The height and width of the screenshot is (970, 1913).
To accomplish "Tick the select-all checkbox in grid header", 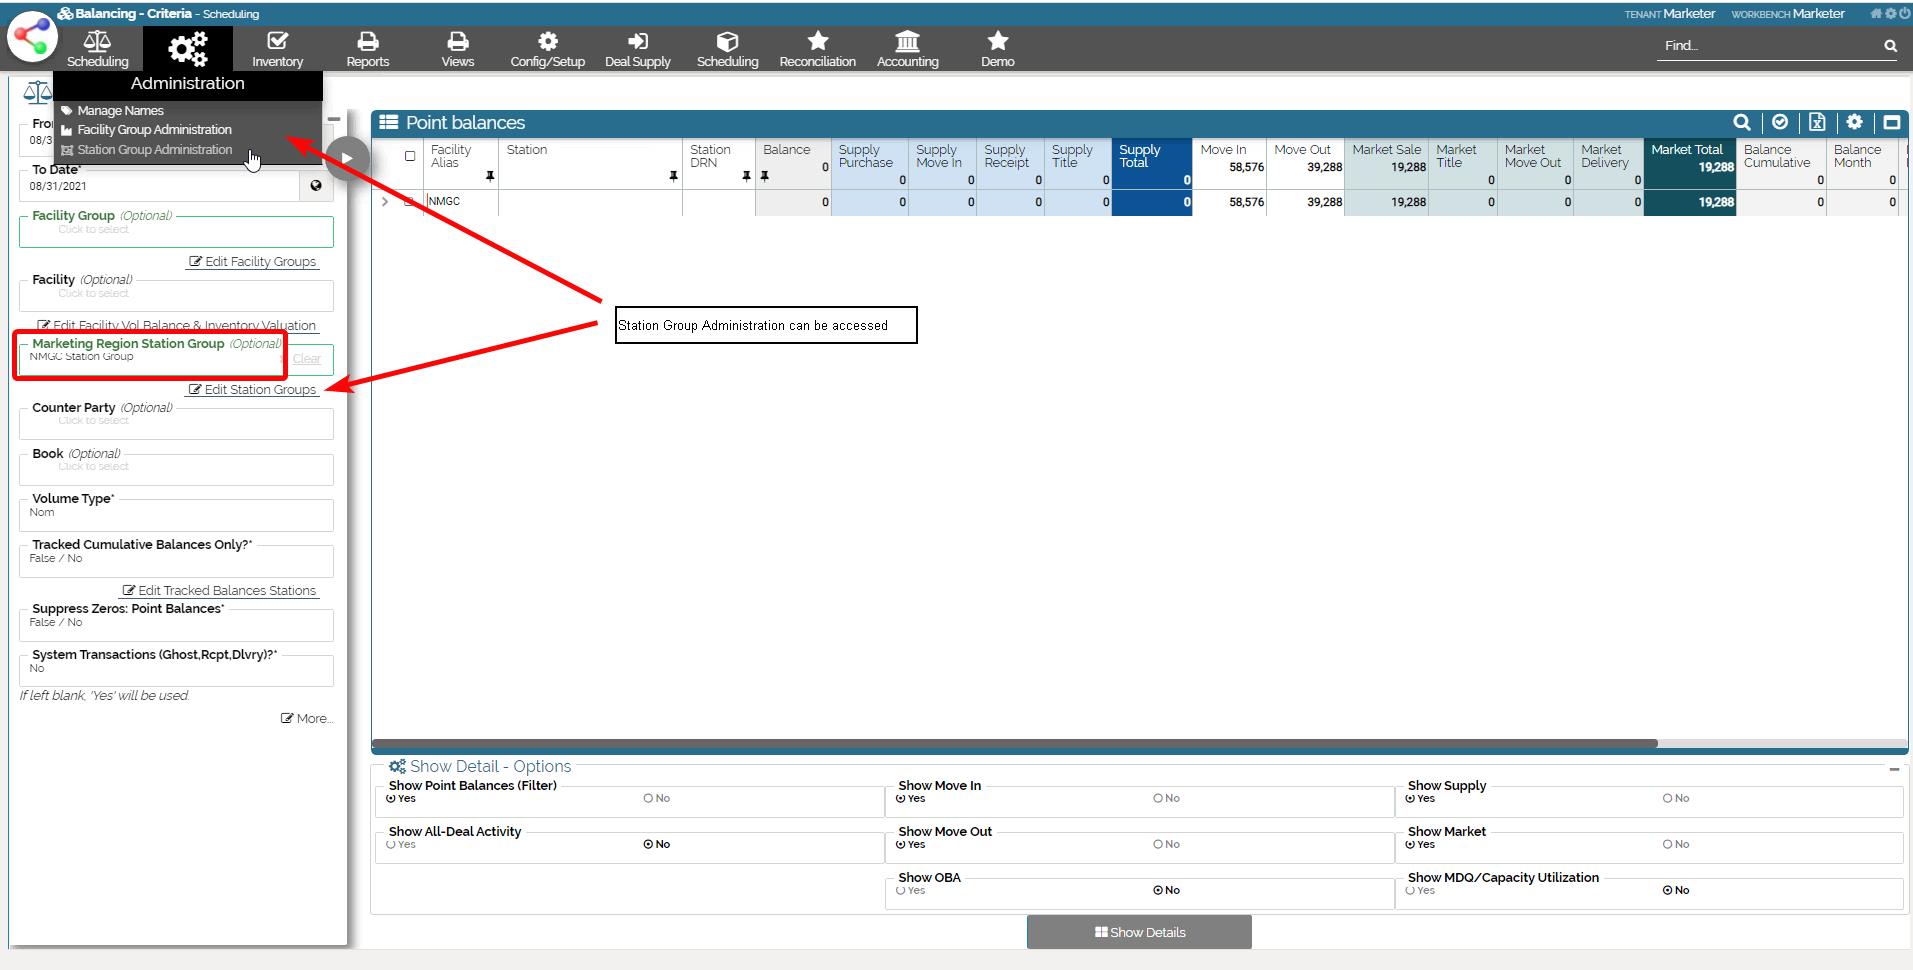I will [410, 156].
